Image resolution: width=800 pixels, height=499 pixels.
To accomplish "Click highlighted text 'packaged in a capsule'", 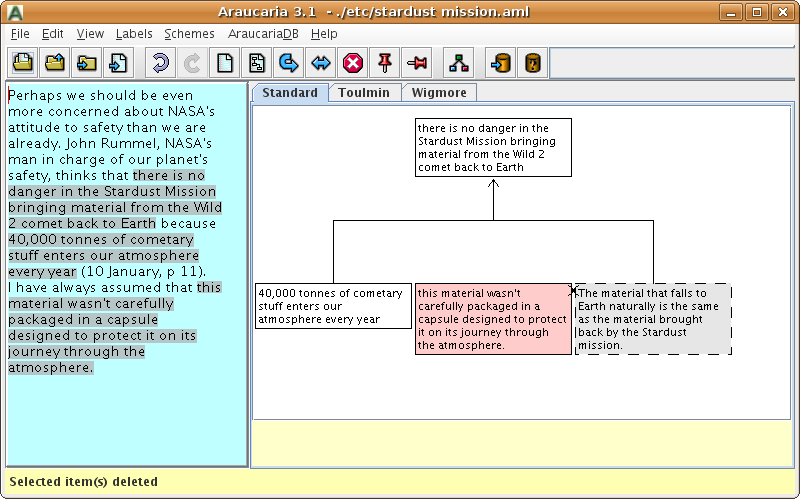I will [x=83, y=319].
